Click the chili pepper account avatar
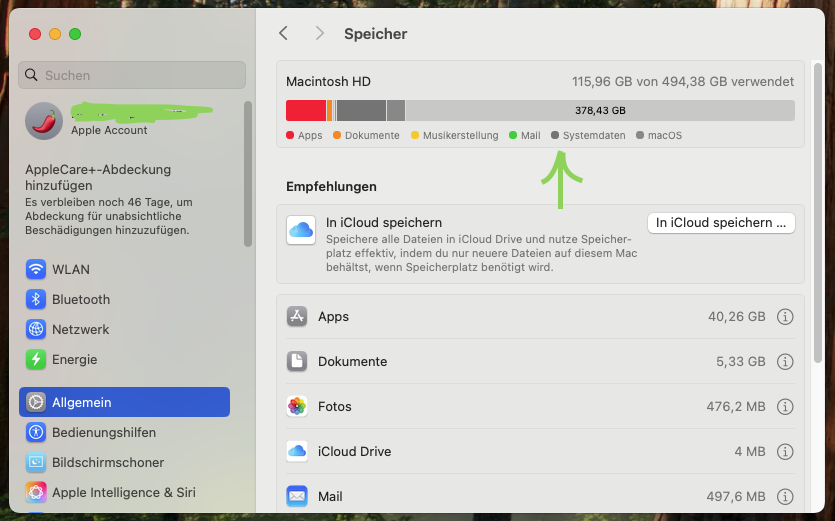 44,121
